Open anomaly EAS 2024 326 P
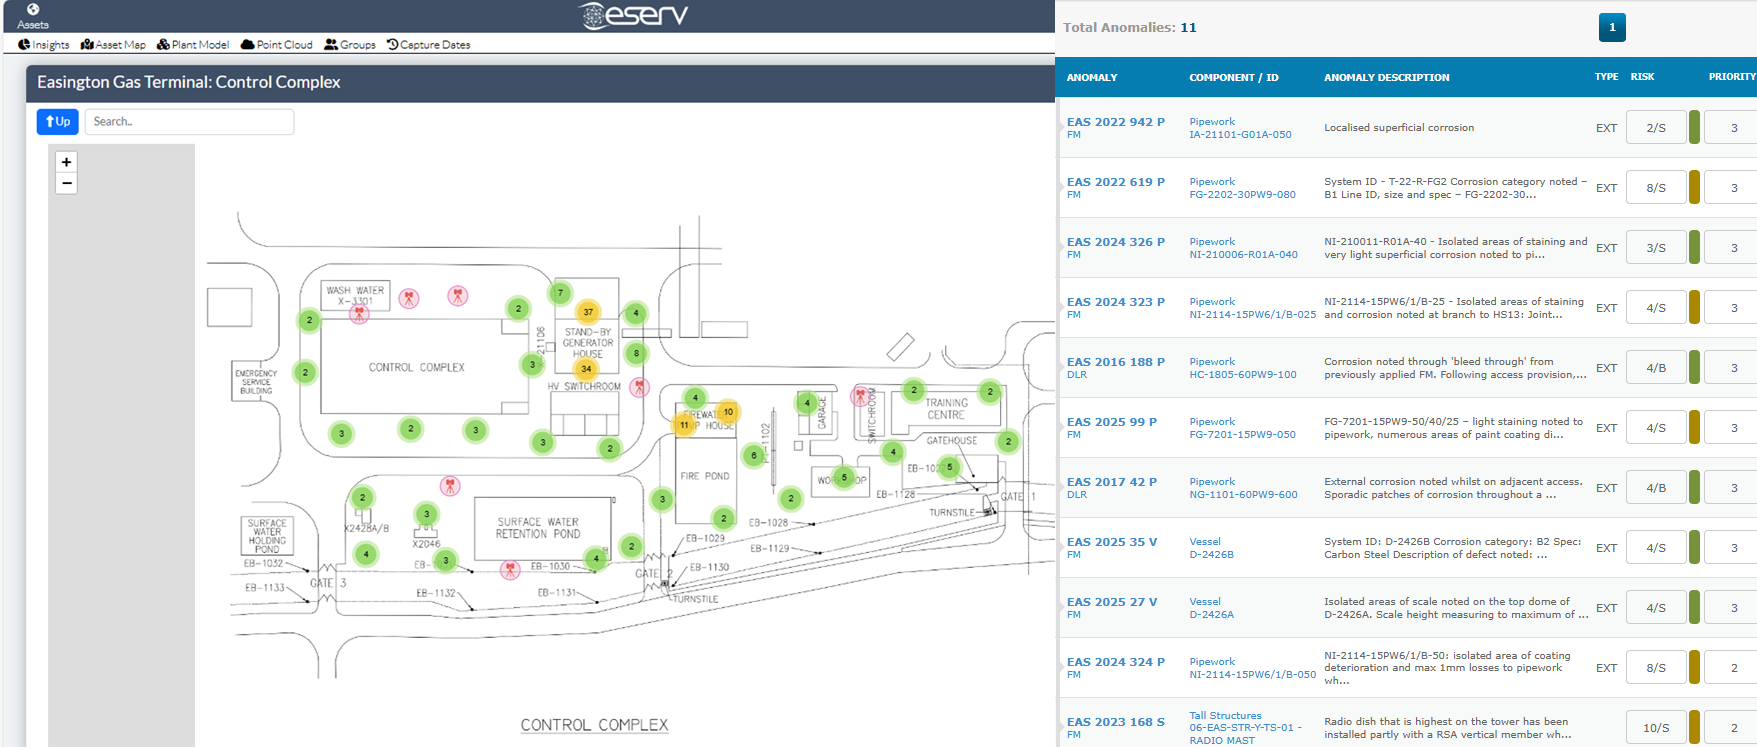The image size is (1757, 747). [x=1116, y=242]
